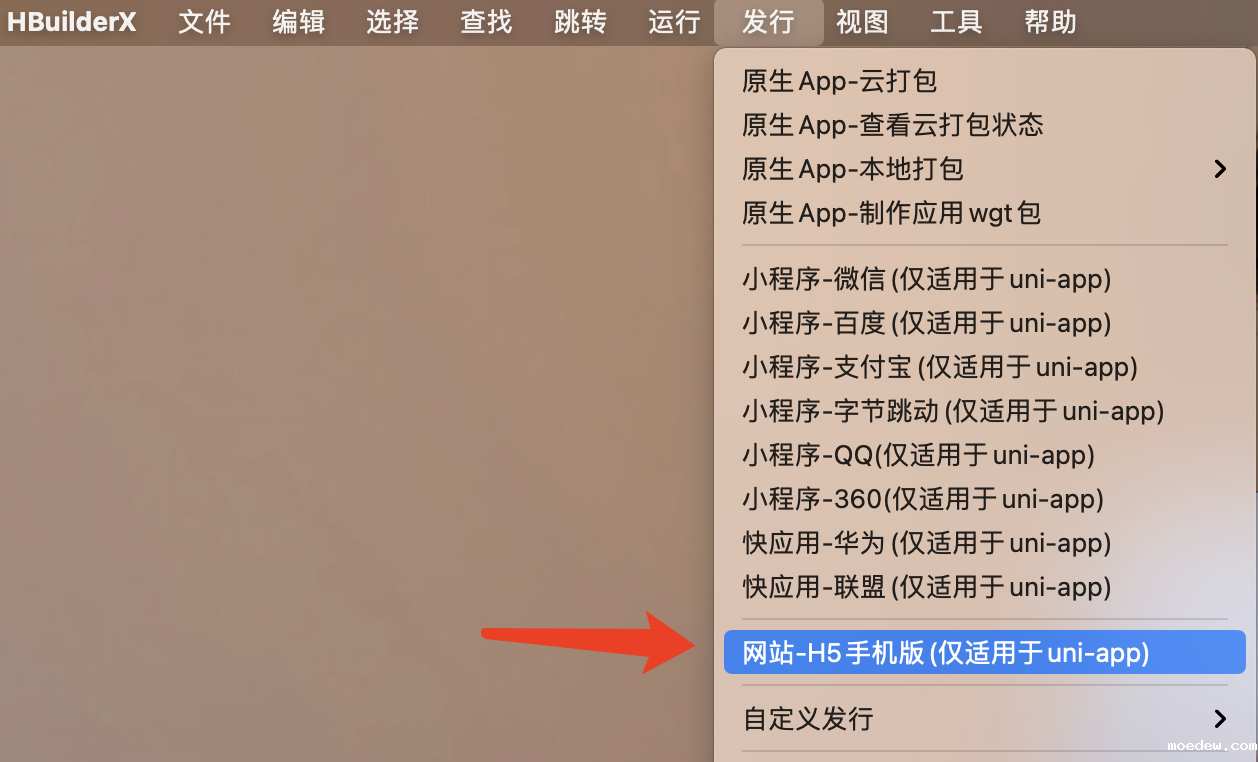Viewport: 1258px width, 762px height.
Task: Publish to 小程序-微信
Action: point(985,279)
